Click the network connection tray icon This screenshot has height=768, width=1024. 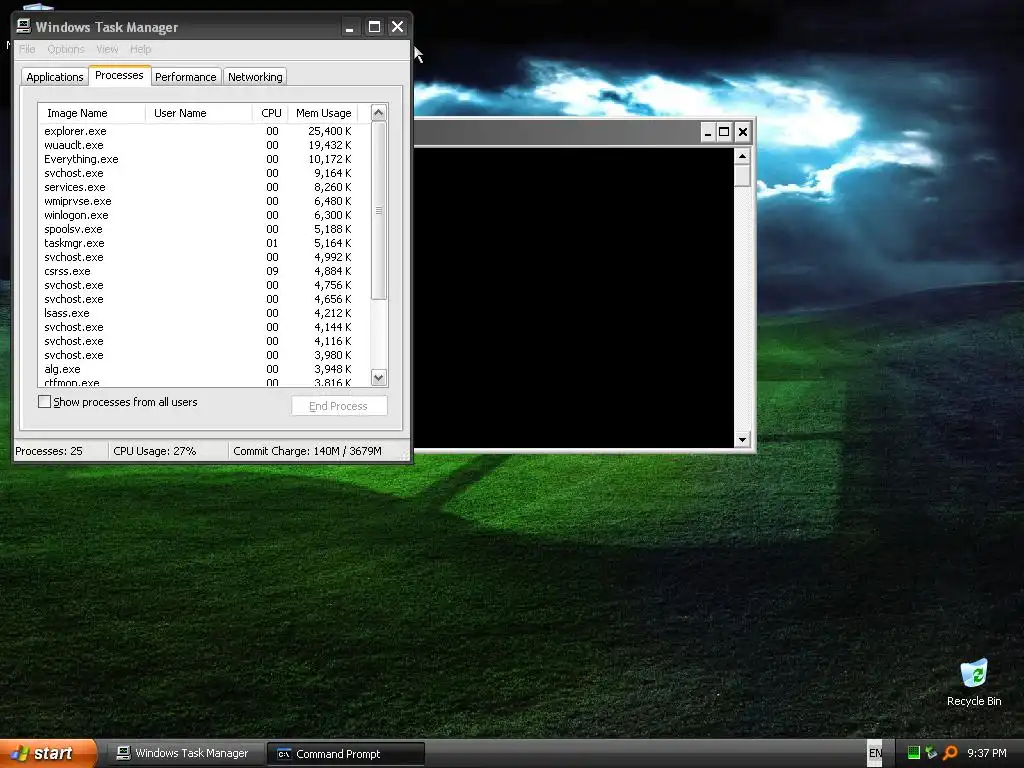(x=931, y=753)
